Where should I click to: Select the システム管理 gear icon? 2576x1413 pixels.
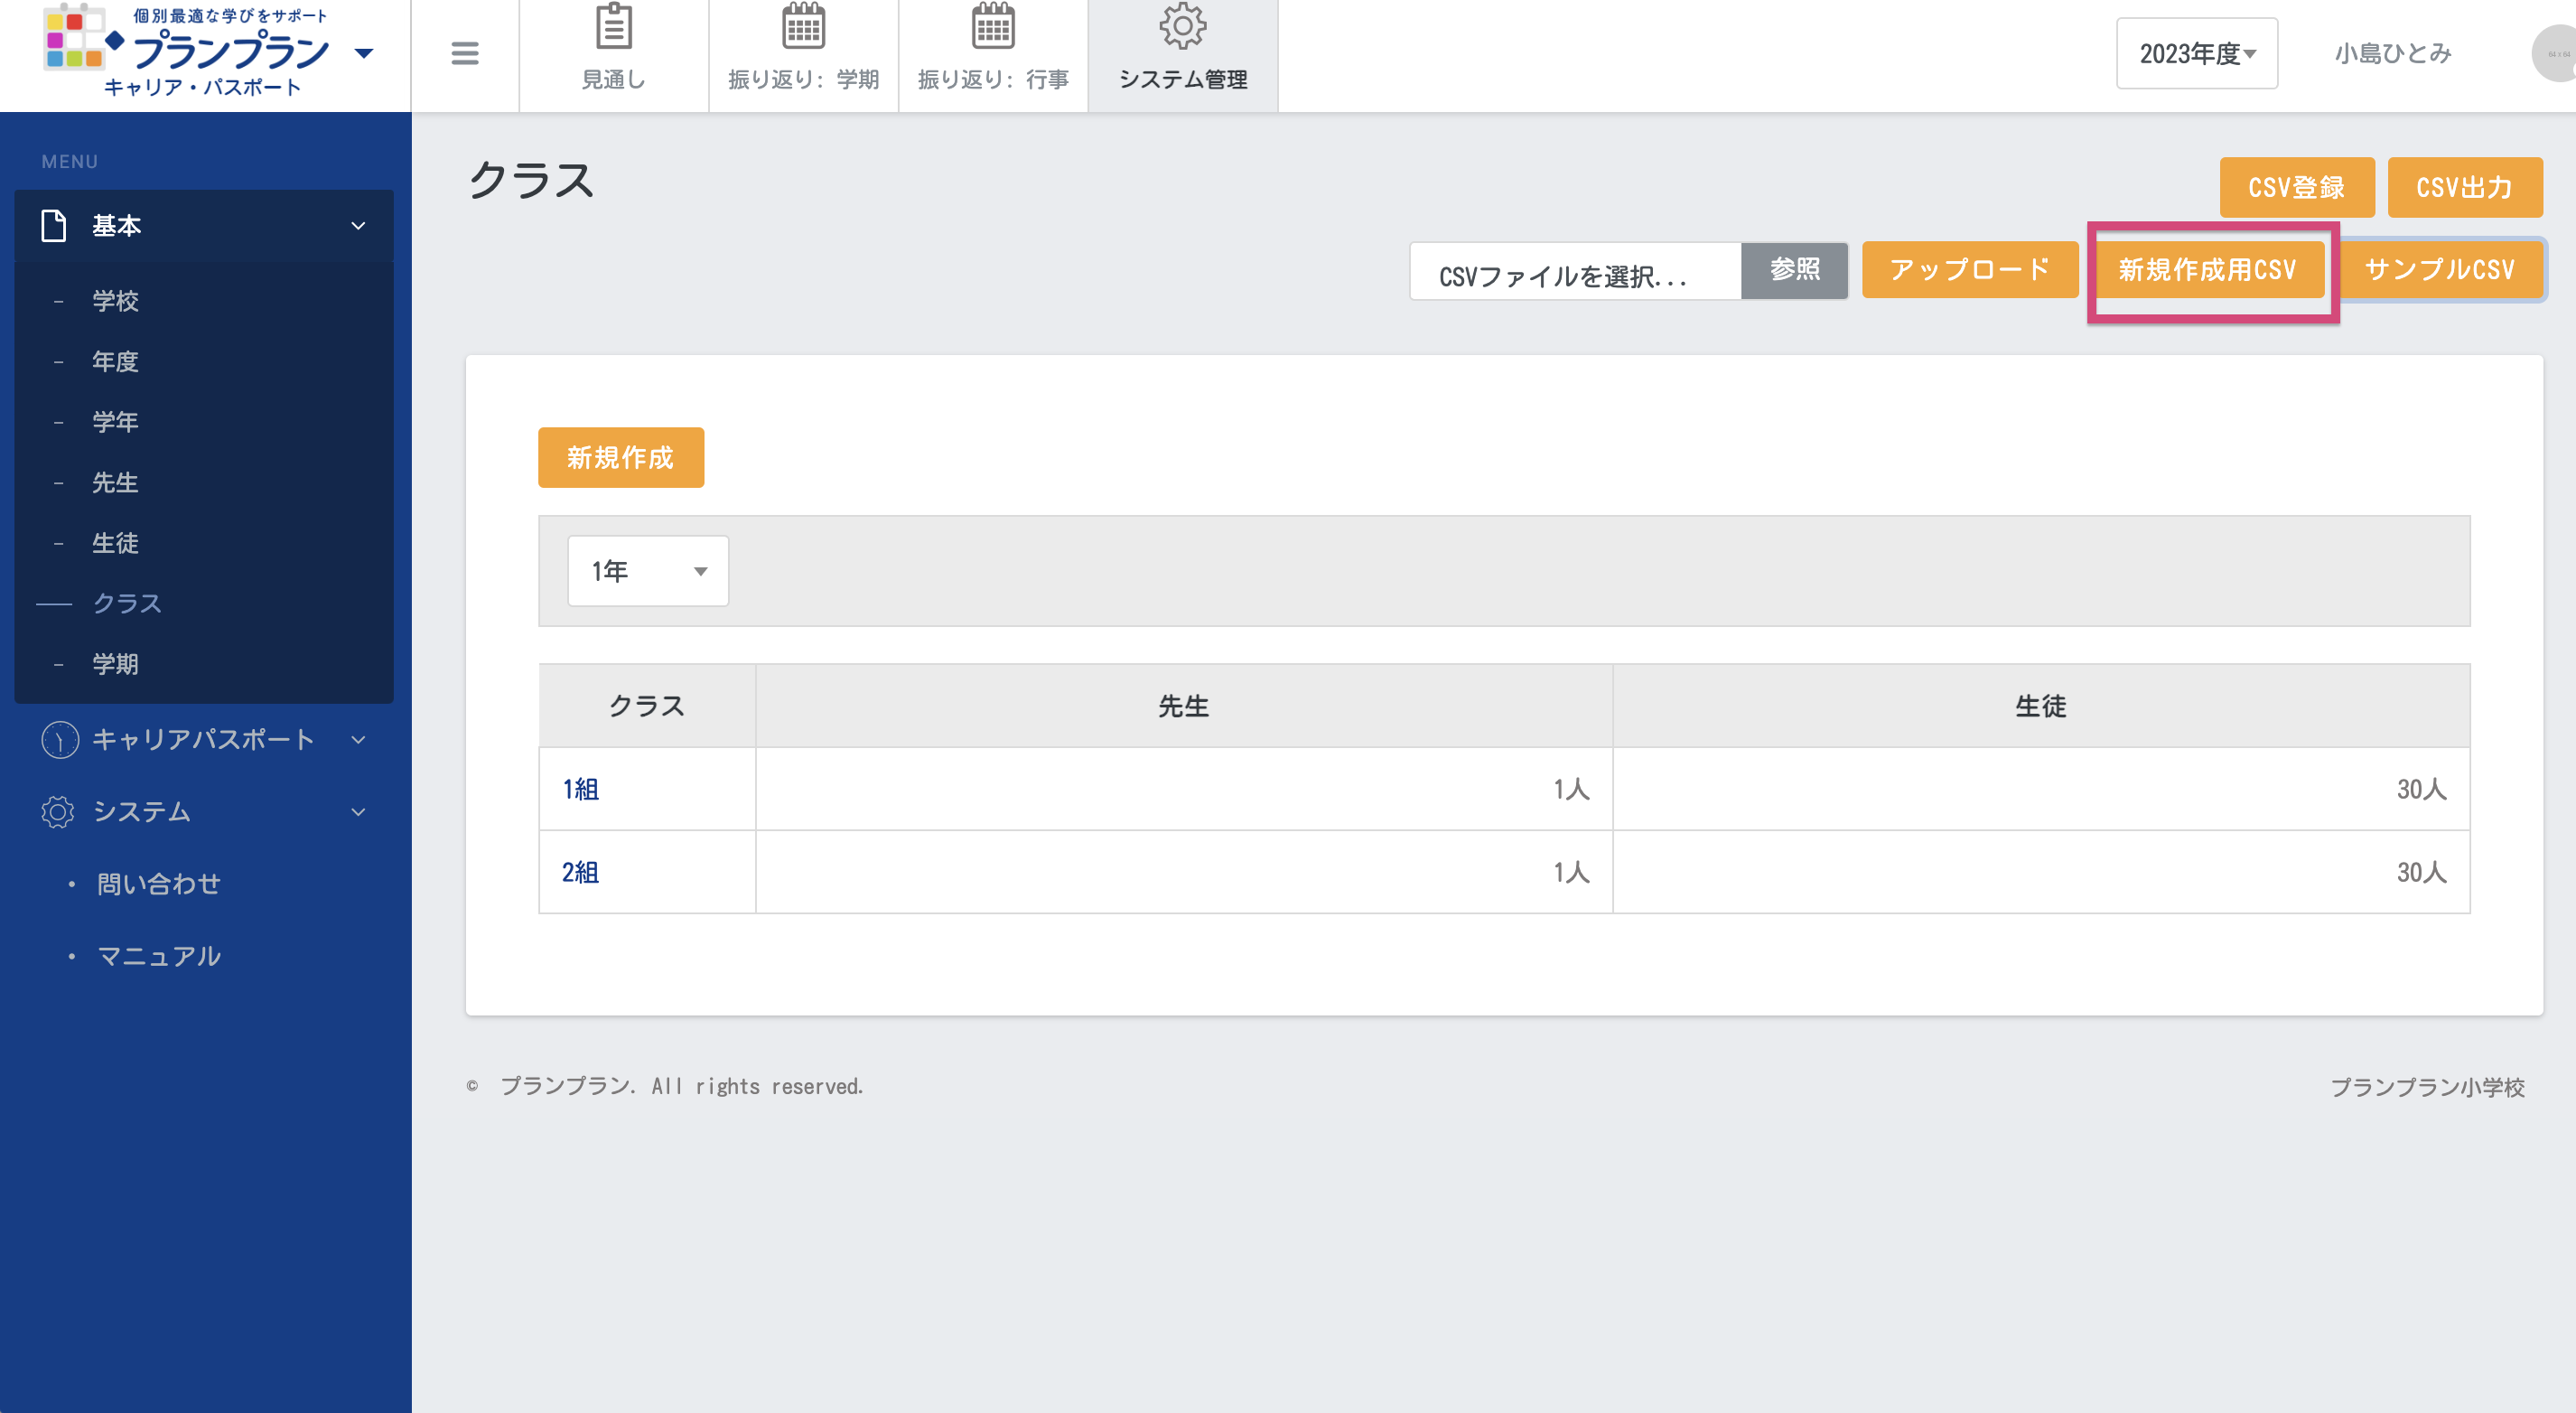1182,27
